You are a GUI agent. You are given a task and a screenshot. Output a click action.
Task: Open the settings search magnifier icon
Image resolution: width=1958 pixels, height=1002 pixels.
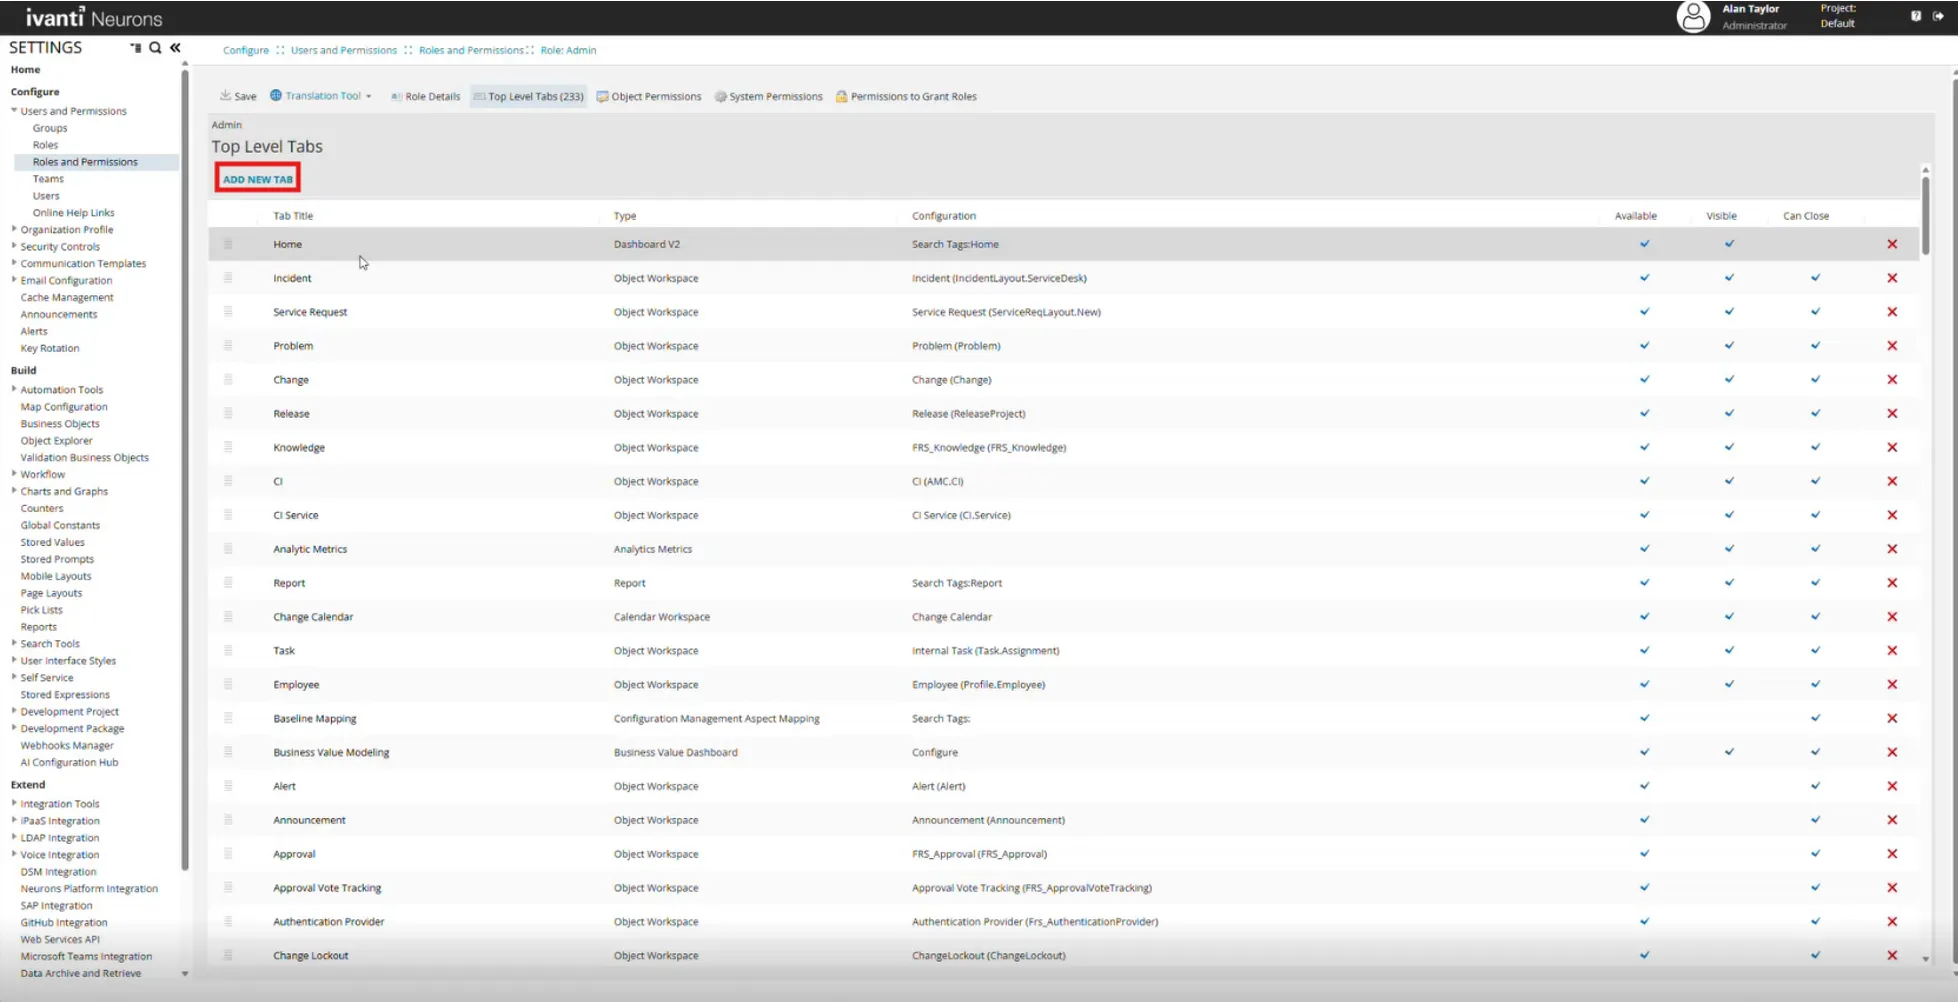click(155, 48)
